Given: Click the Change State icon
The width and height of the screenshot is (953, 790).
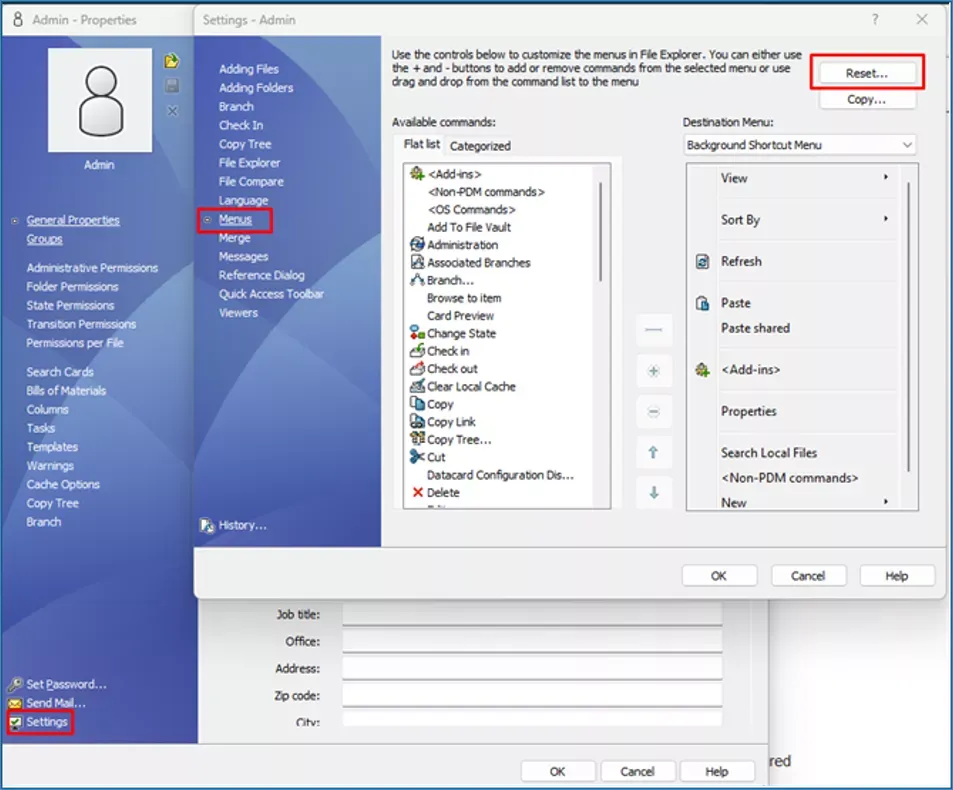Looking at the screenshot, I should coord(417,332).
